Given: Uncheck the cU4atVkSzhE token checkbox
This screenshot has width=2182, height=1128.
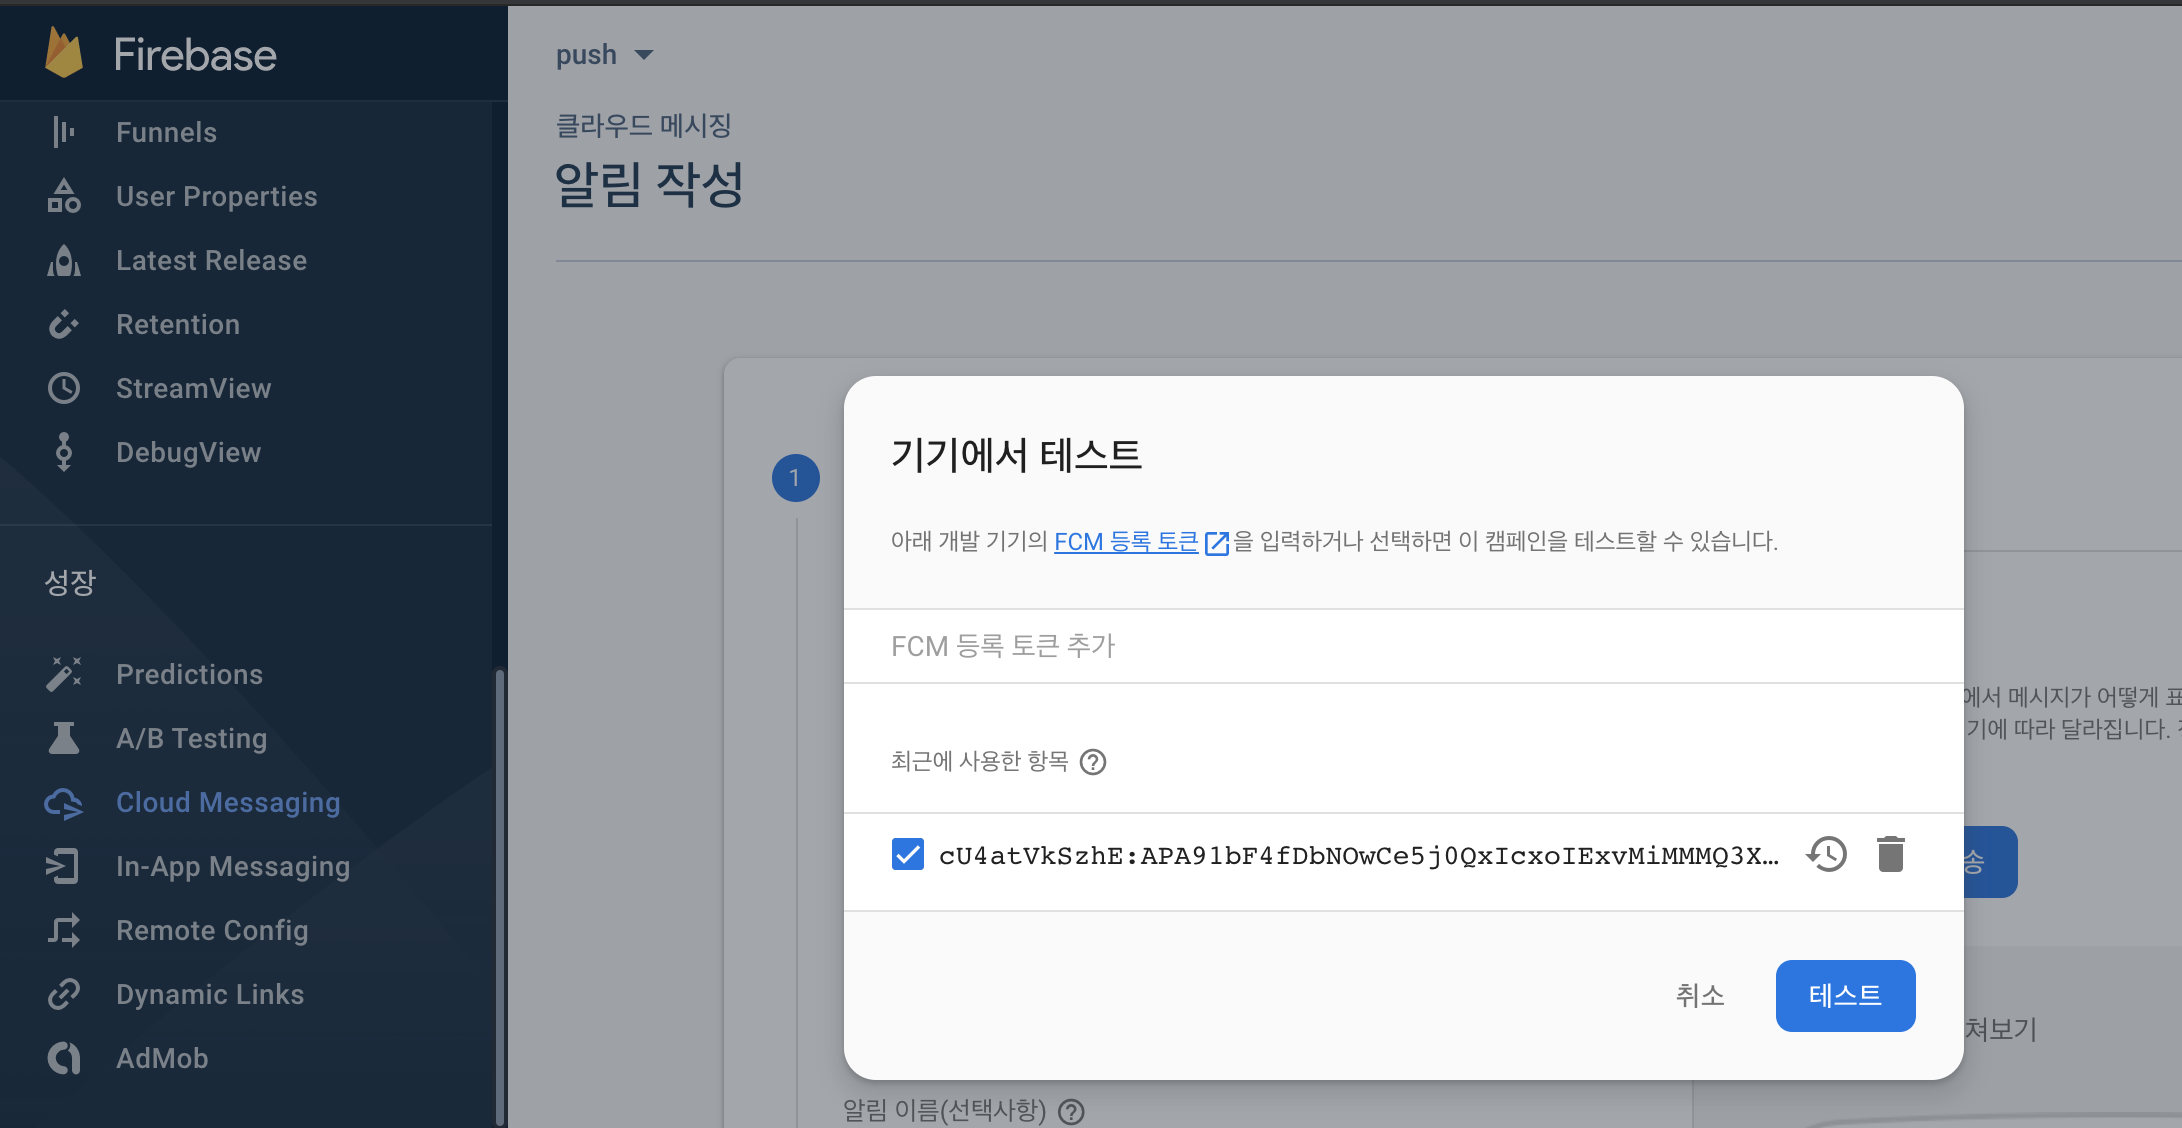Looking at the screenshot, I should coord(908,855).
